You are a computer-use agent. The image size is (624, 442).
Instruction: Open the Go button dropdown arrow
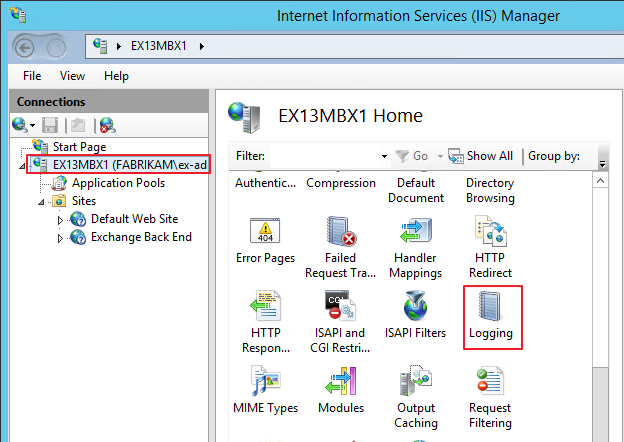[x=440, y=156]
